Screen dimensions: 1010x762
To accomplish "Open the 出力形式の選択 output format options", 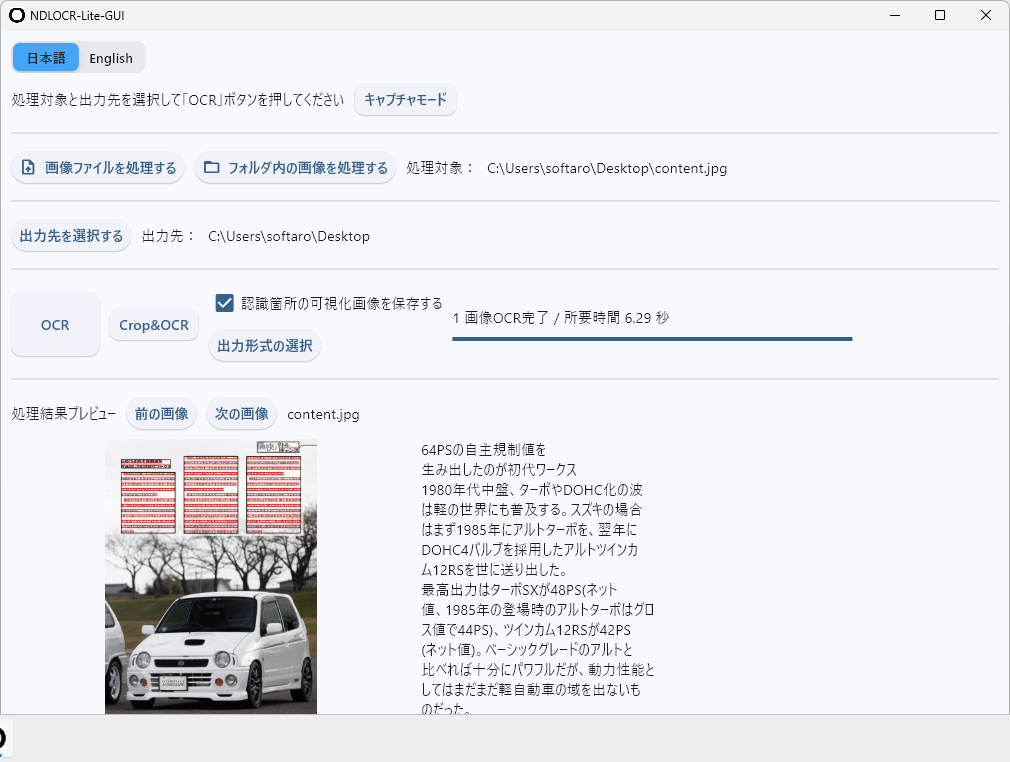I will click(x=265, y=346).
